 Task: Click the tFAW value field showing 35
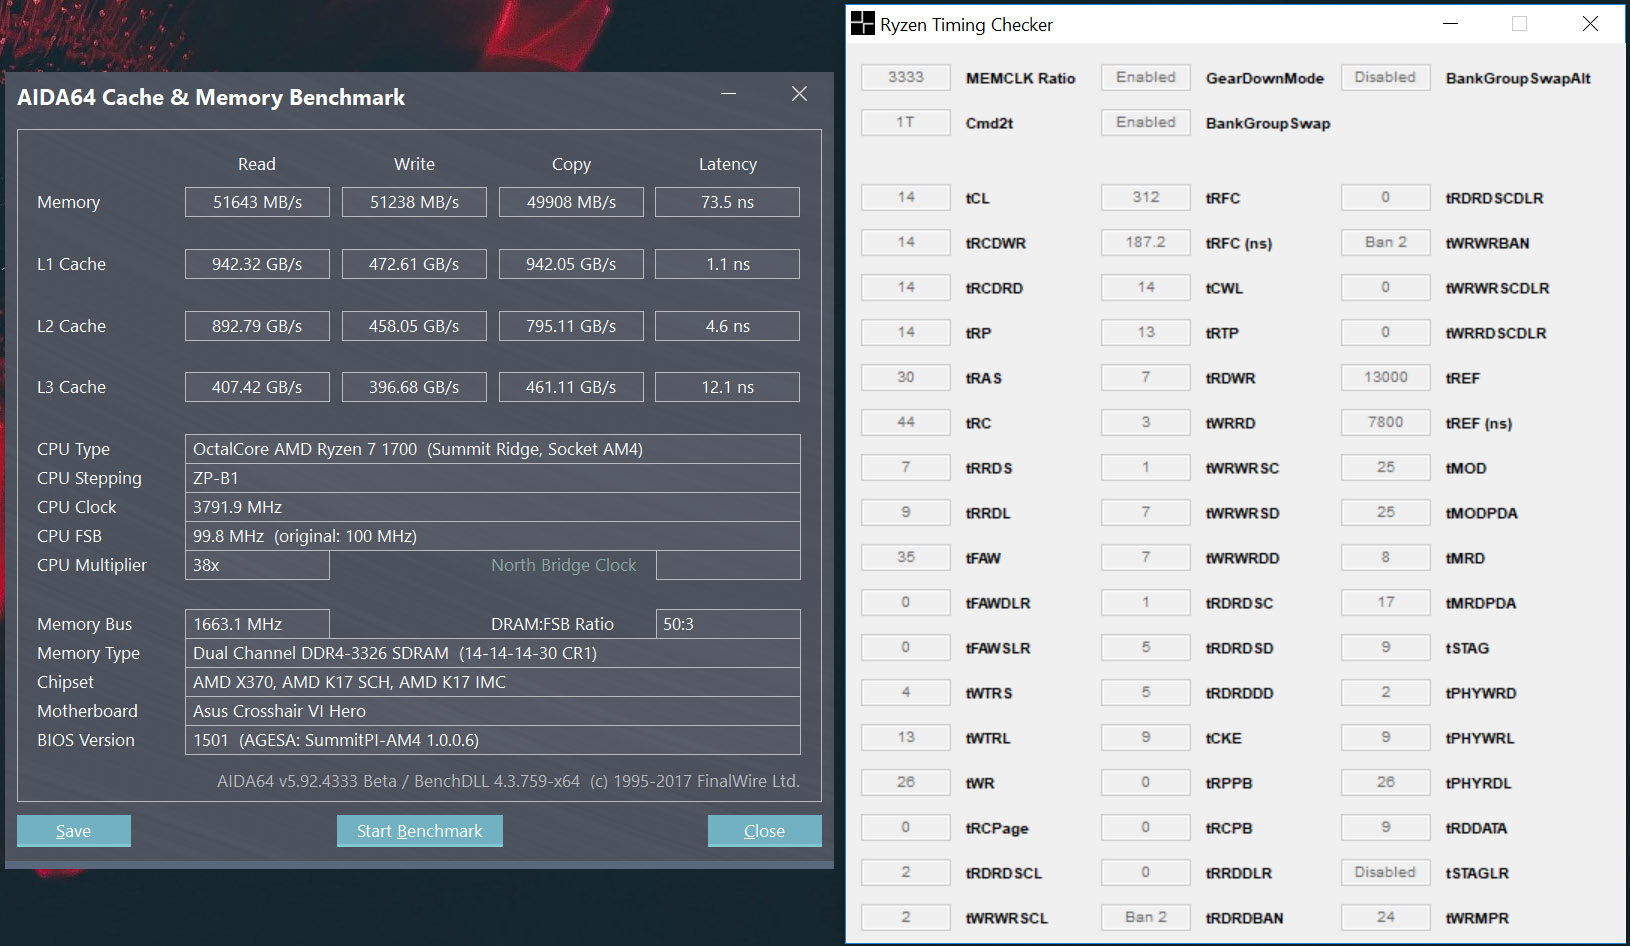pyautogui.click(x=906, y=557)
